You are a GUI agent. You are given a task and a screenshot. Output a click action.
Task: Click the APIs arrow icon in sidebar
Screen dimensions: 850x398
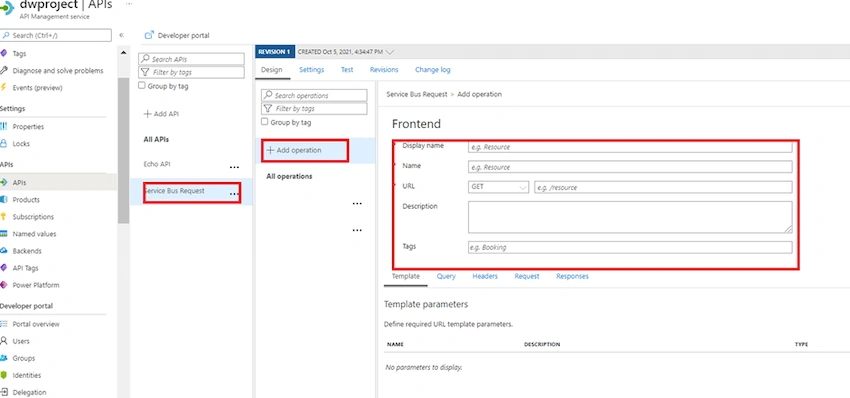pyautogui.click(x=4, y=183)
